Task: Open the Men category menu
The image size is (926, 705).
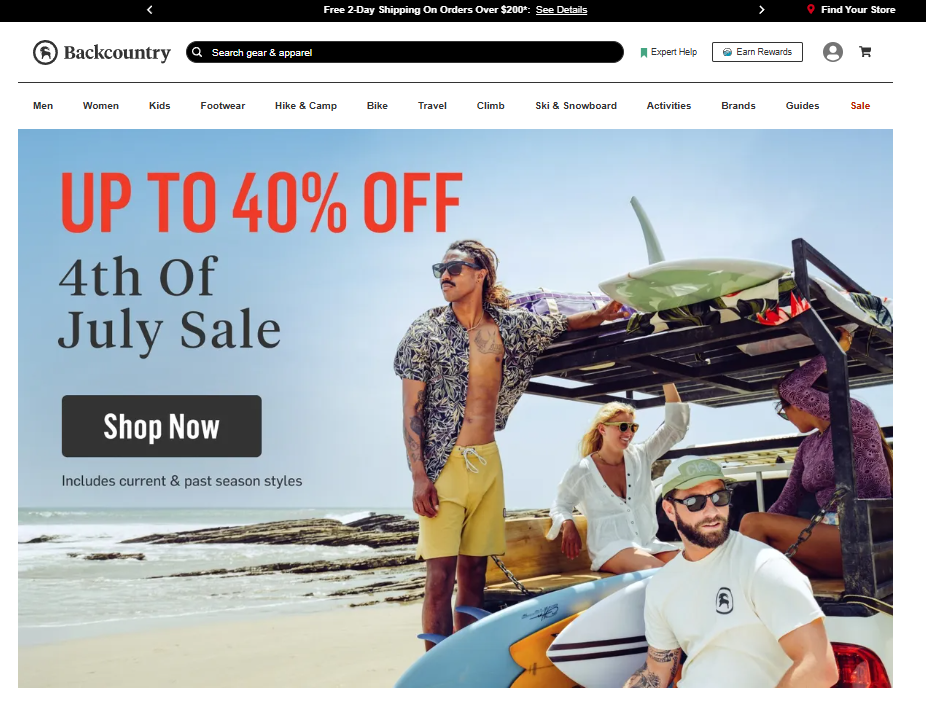Action: pyautogui.click(x=43, y=106)
